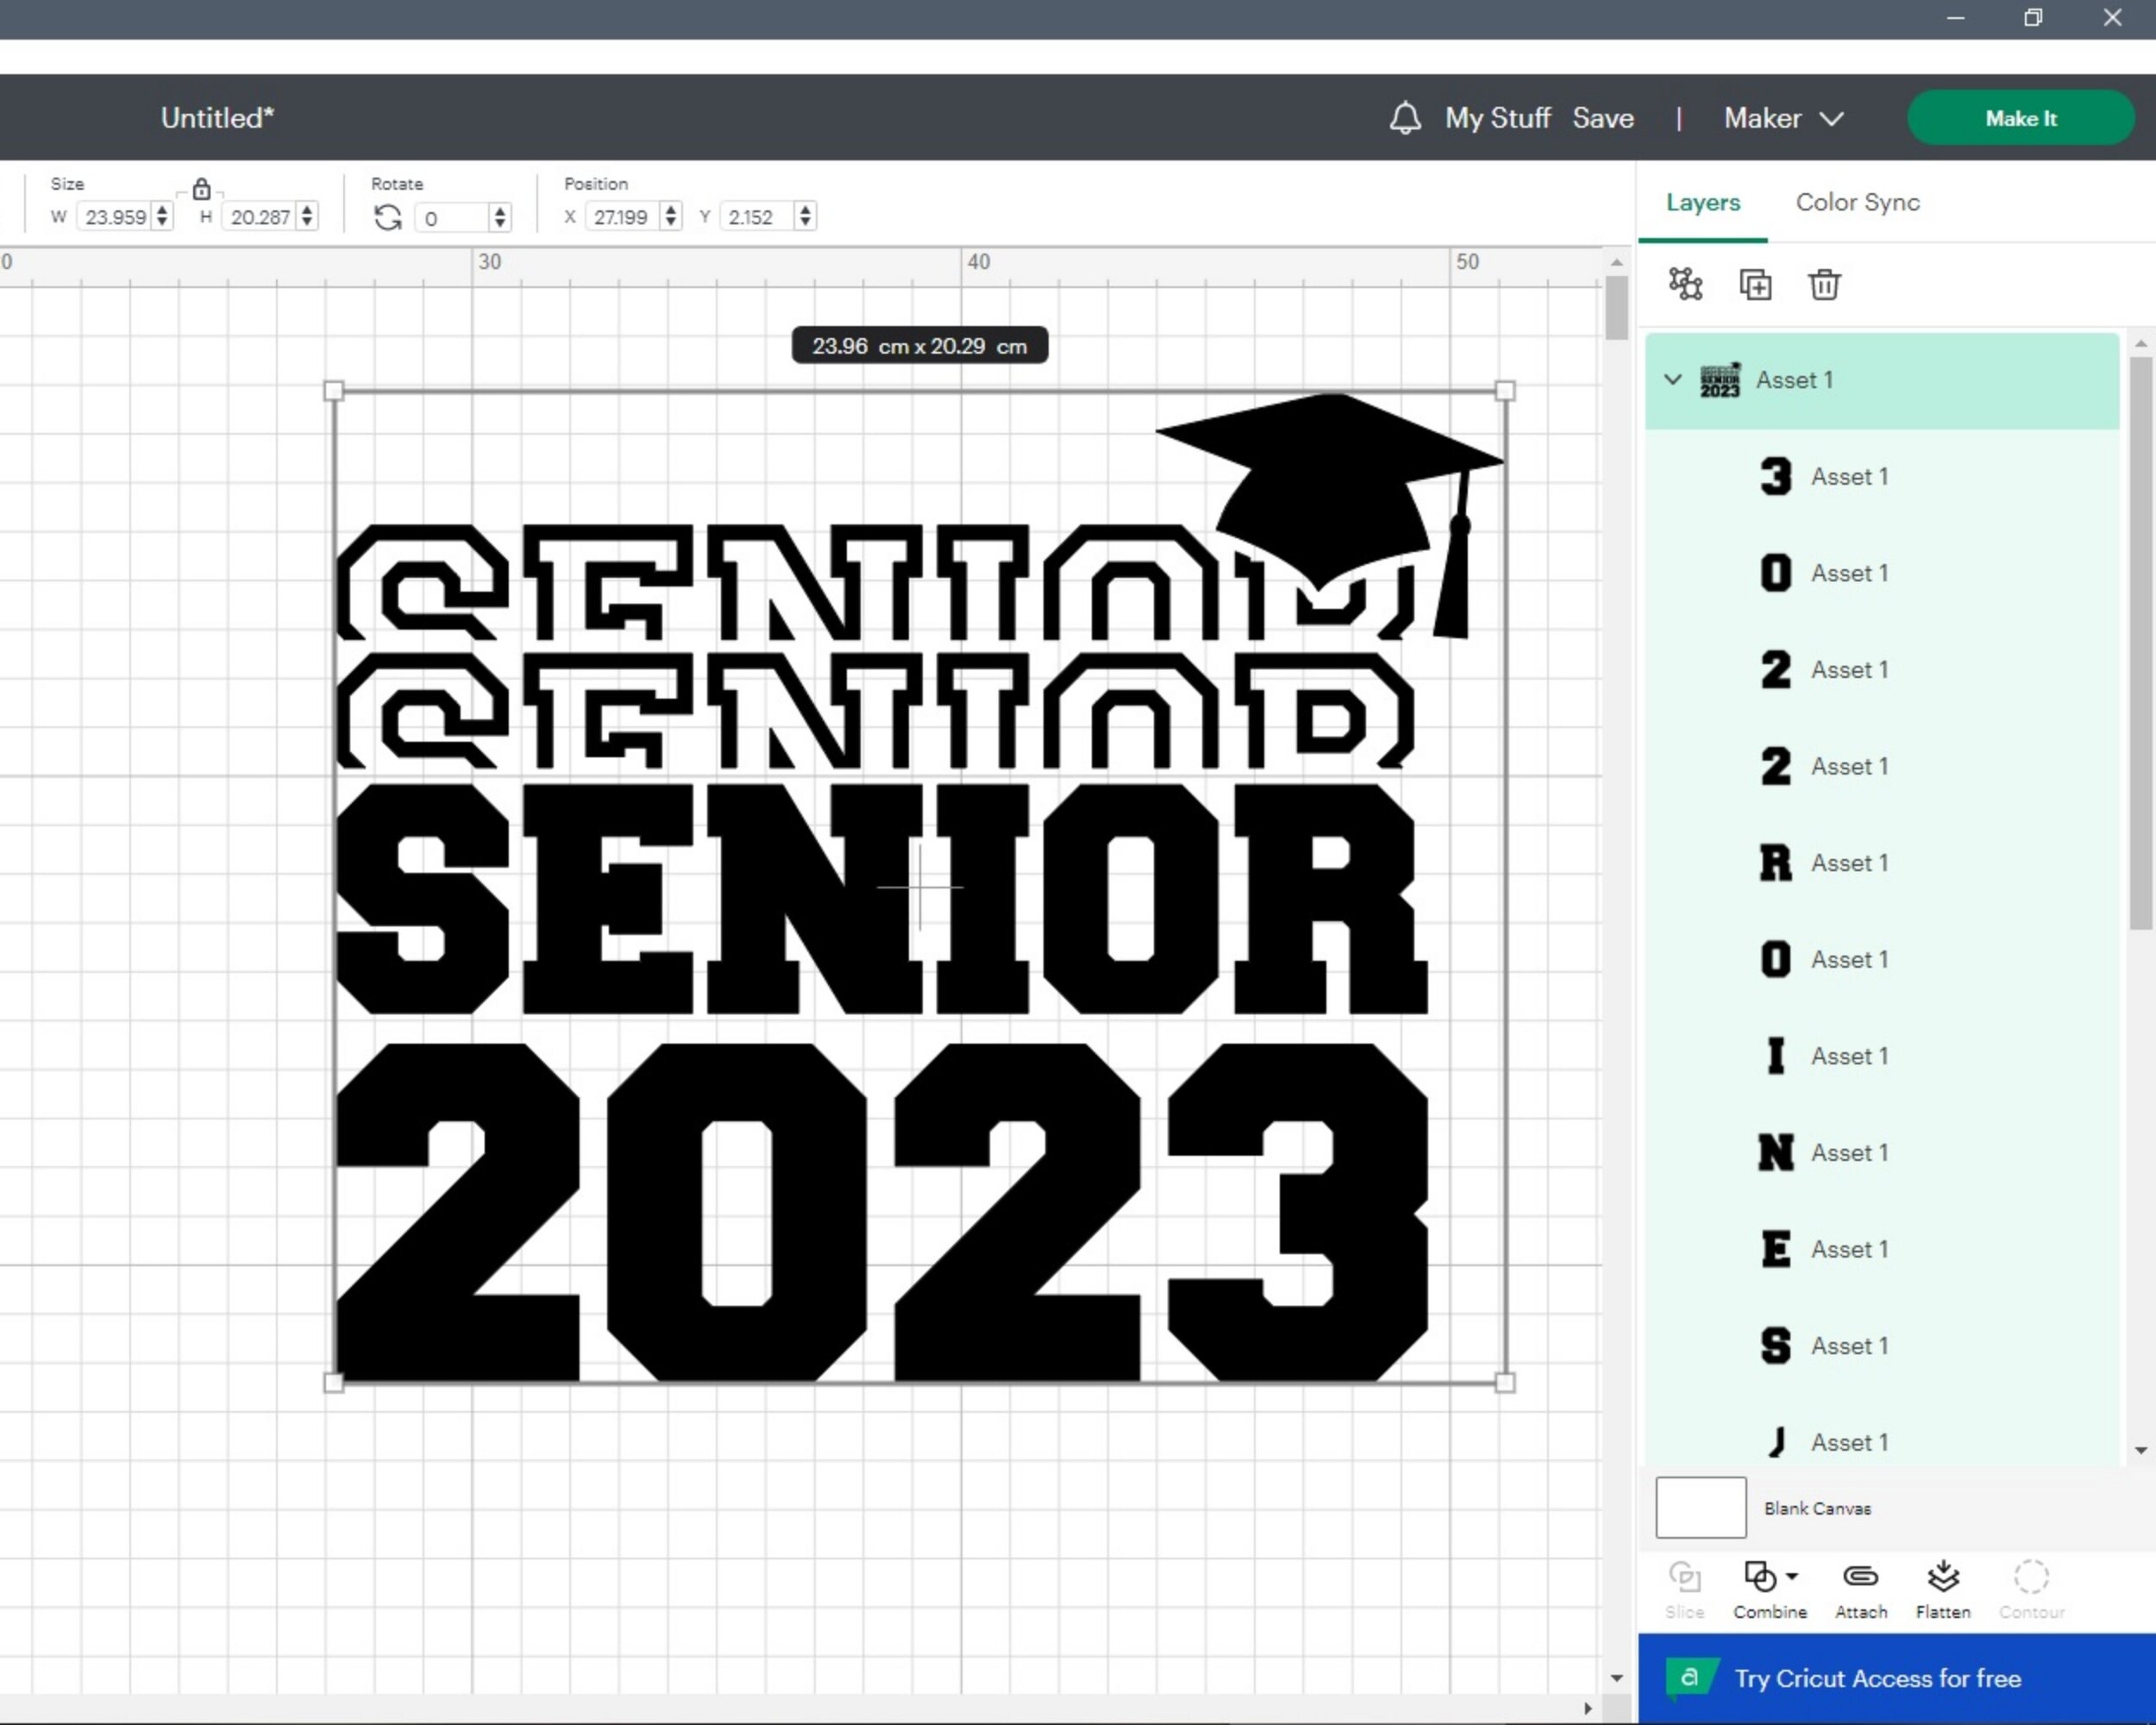Delete the selected Asset 1 group
2156x1725 pixels.
(x=1824, y=285)
